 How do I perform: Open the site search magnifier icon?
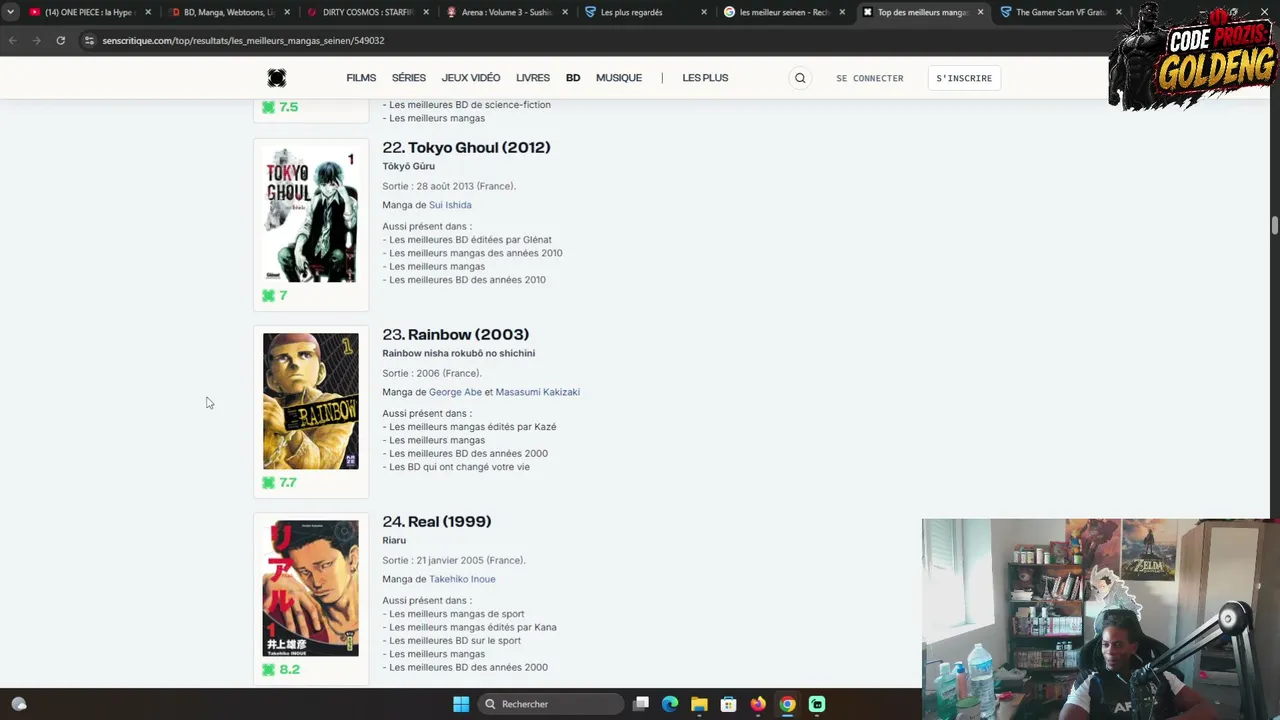(x=800, y=78)
